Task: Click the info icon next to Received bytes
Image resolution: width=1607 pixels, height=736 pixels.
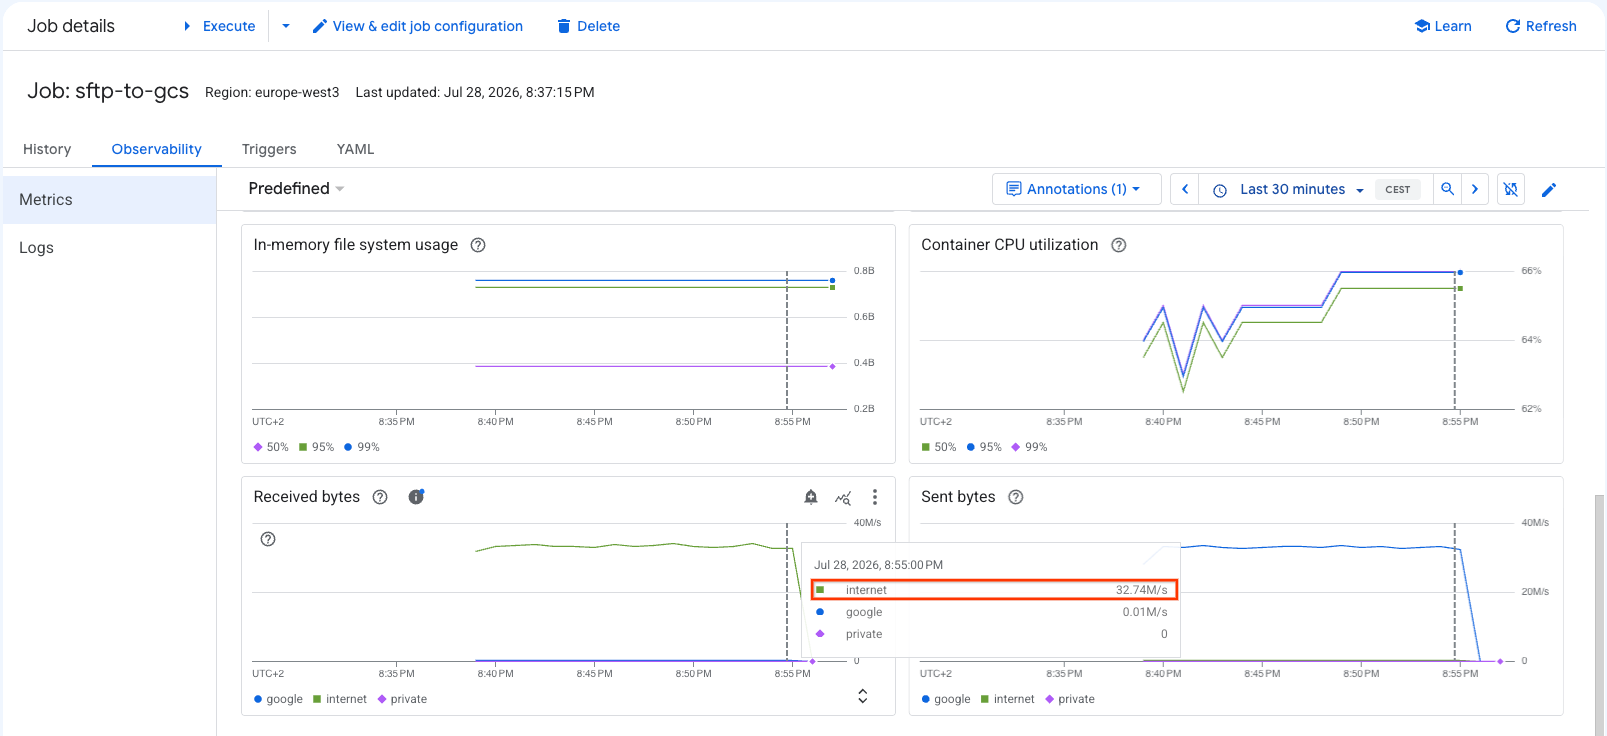Action: 416,497
